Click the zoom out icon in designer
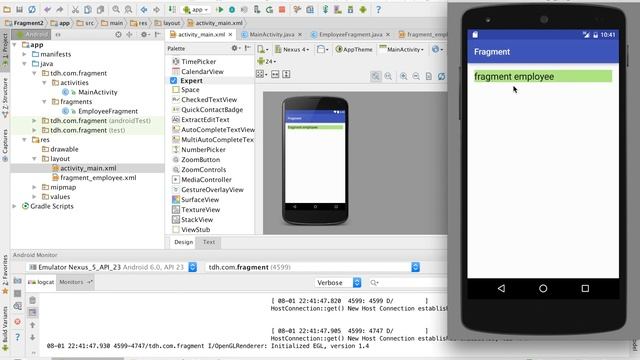Screen dimensions: 640x360 point(416,76)
